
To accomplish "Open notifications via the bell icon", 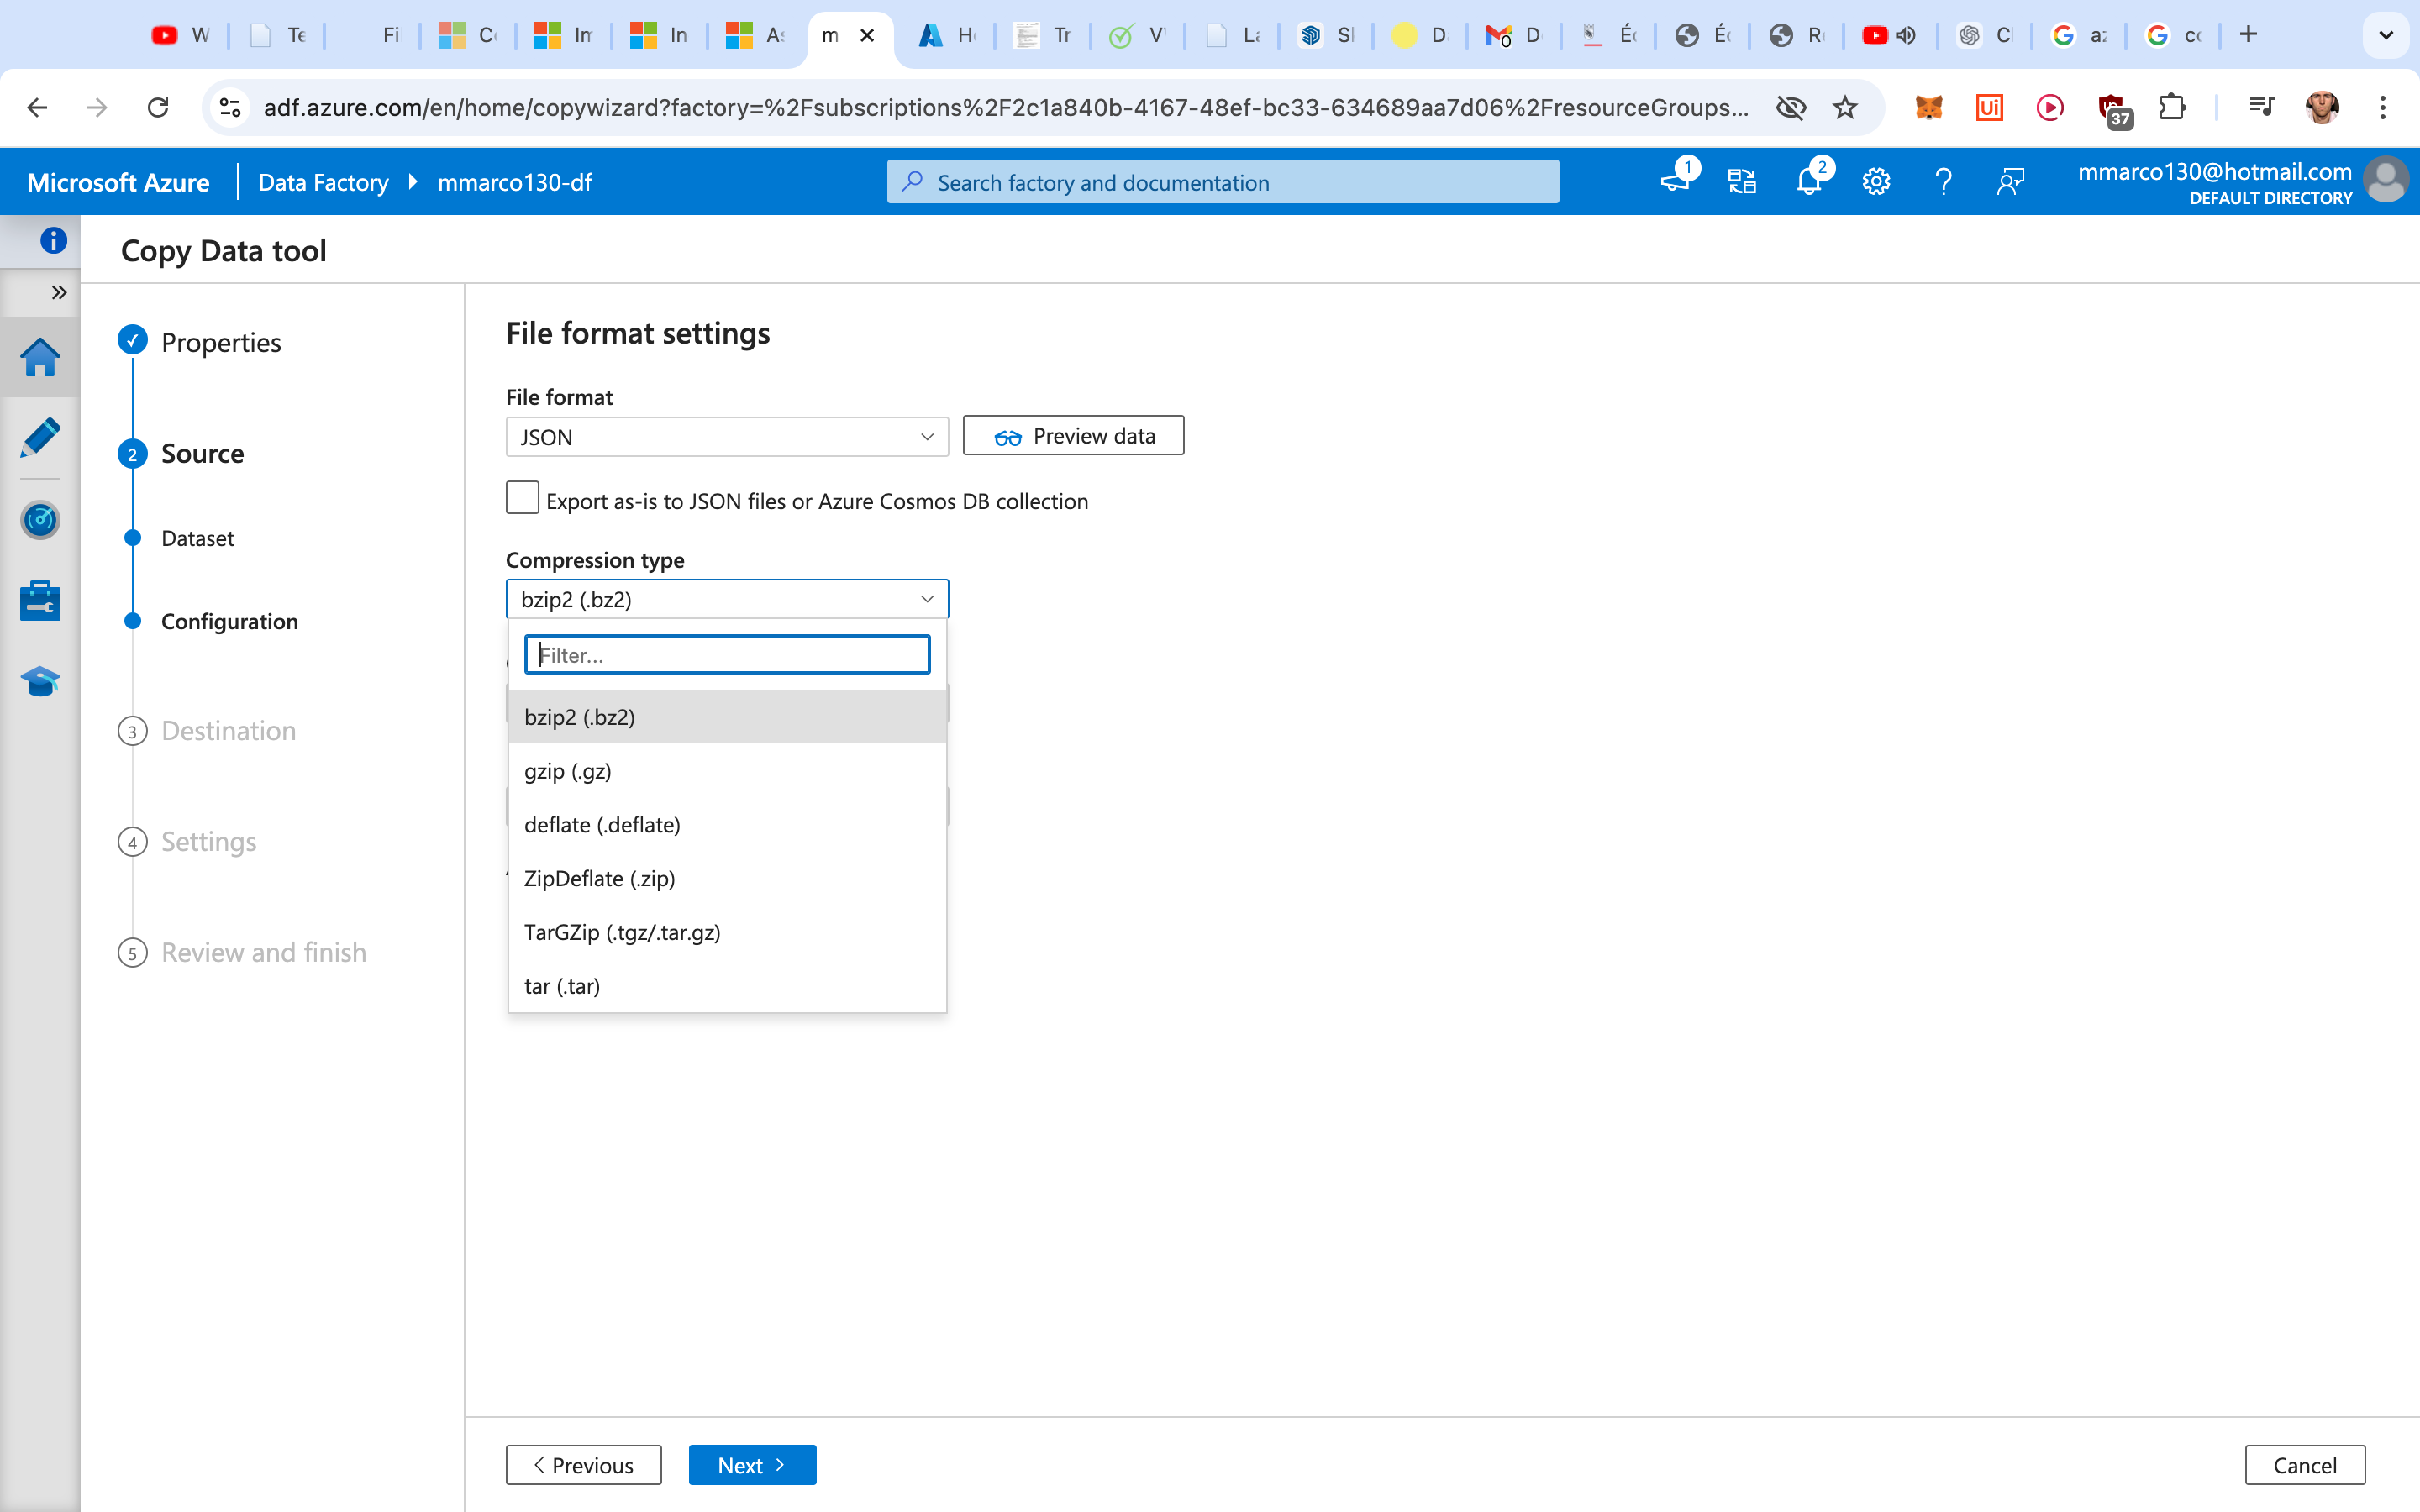I will [1810, 181].
